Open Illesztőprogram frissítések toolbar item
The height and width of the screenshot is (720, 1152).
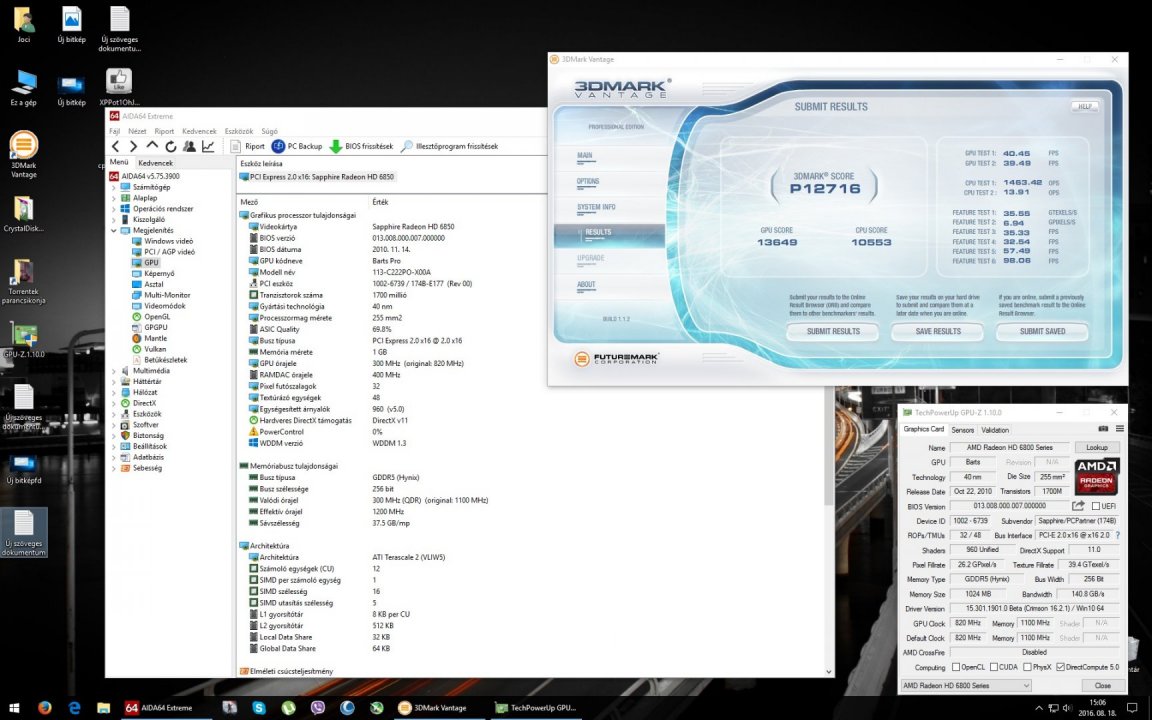click(449, 146)
